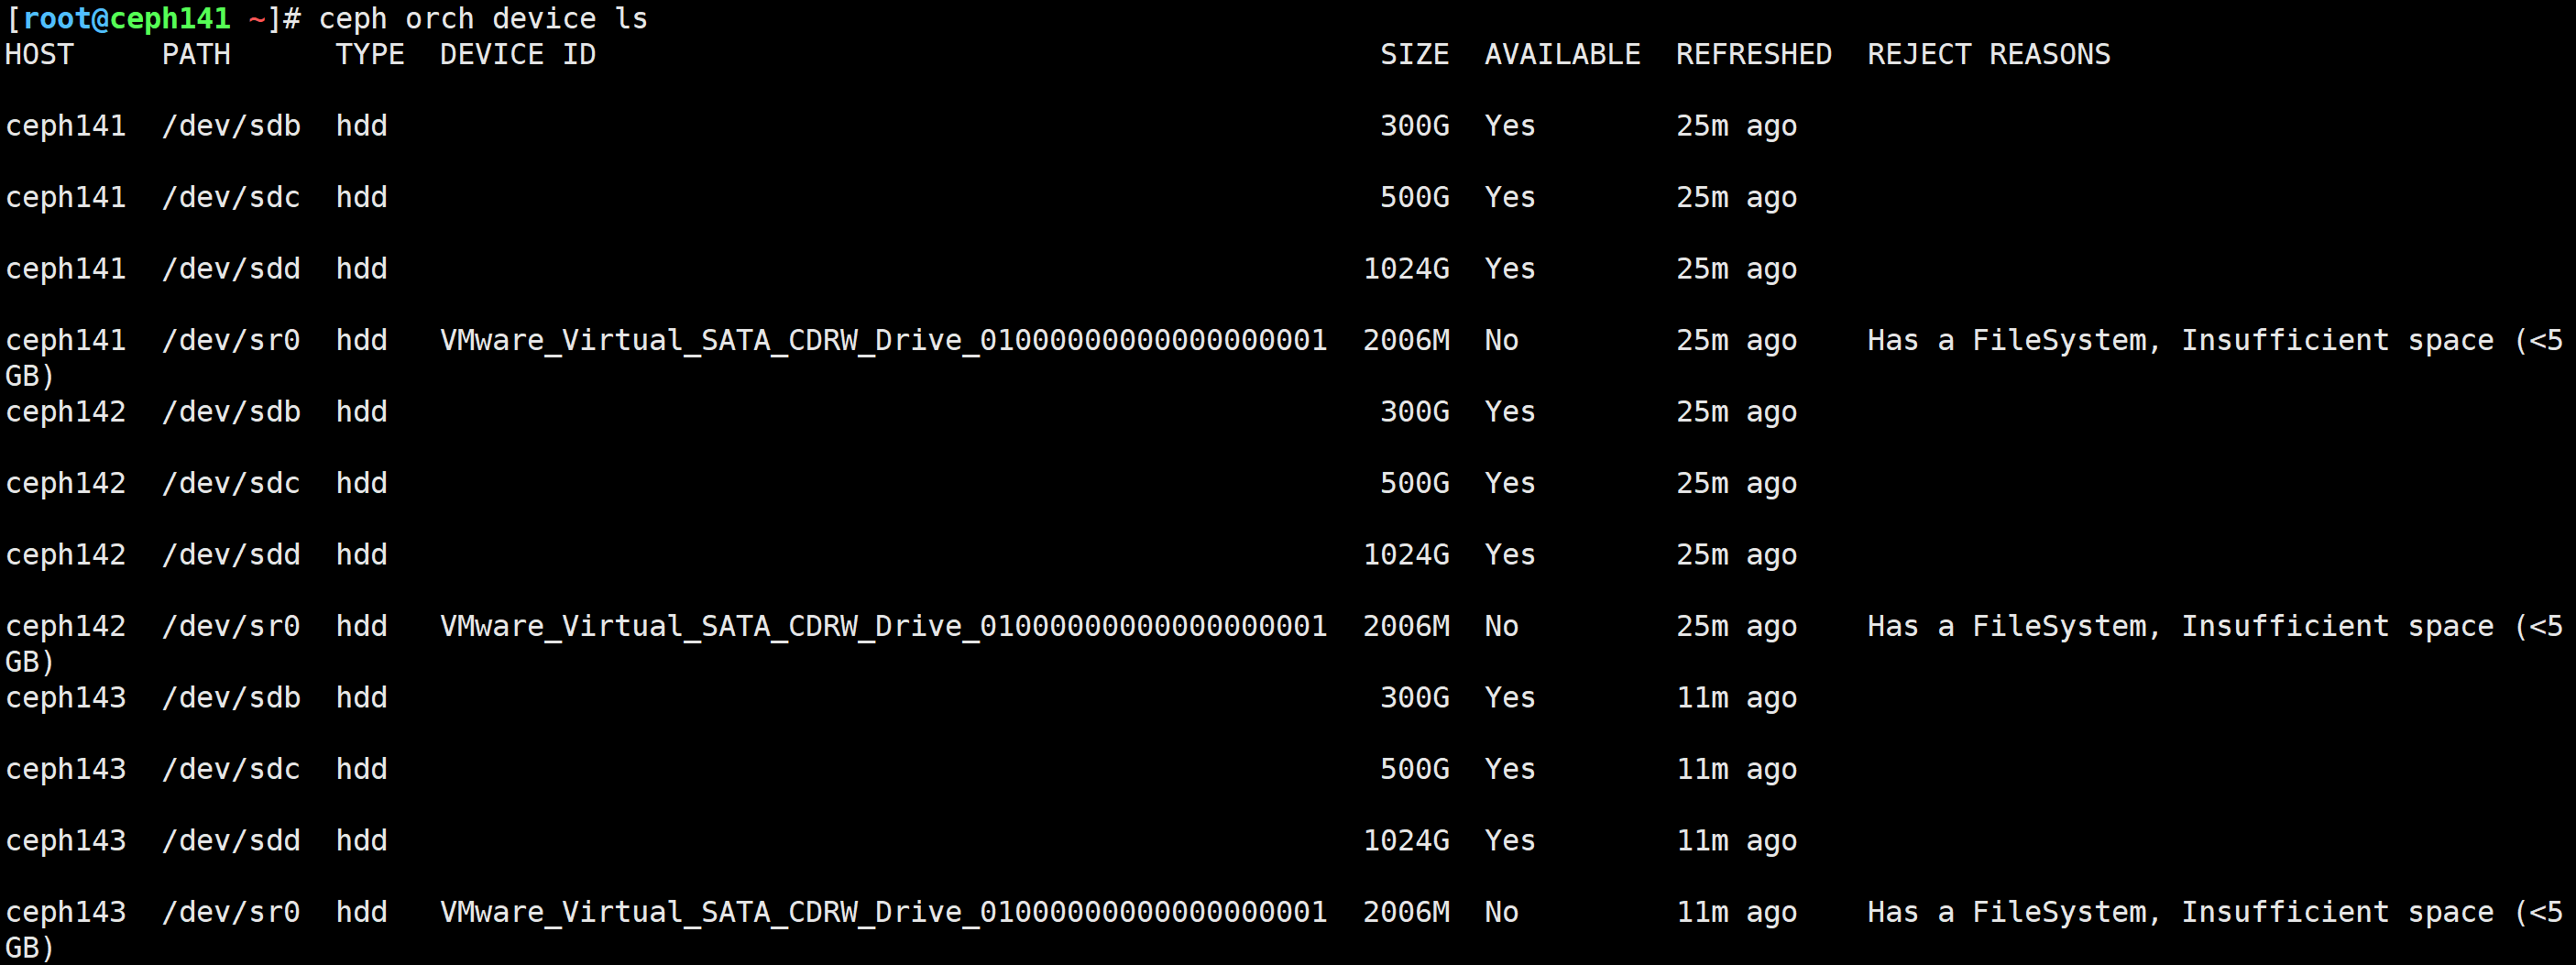Viewport: 2576px width, 965px height.
Task: Click the REFRESHED column header
Action: pyautogui.click(x=1753, y=54)
